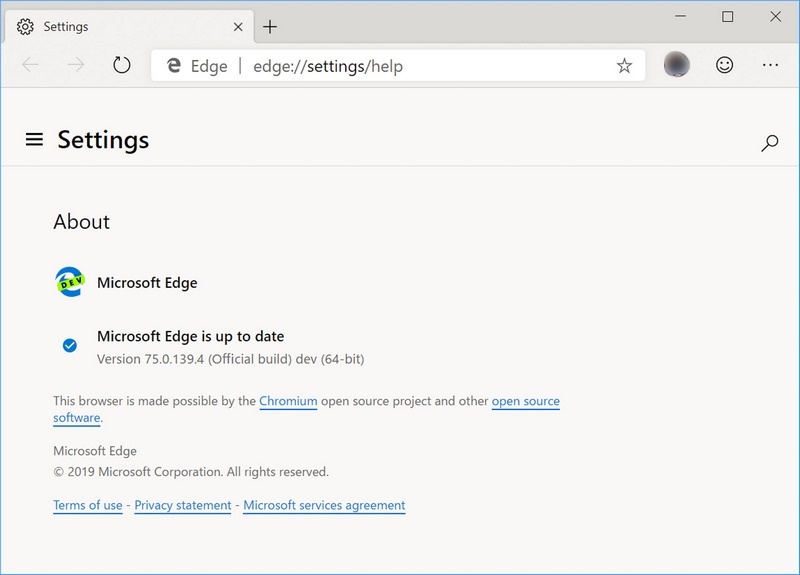
Task: Add this page to favorites star
Action: click(x=624, y=65)
